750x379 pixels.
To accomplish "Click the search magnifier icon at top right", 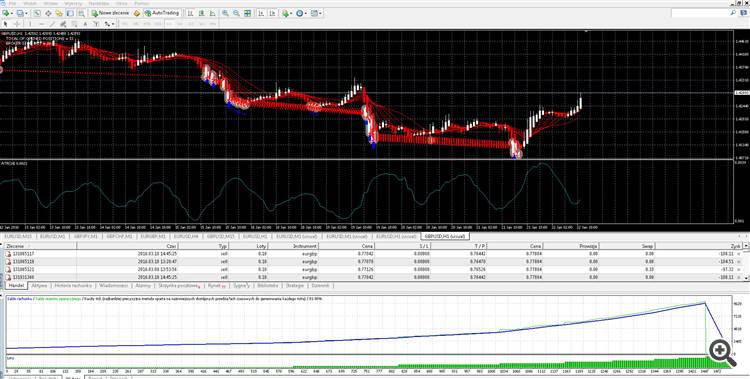I will click(x=733, y=13).
